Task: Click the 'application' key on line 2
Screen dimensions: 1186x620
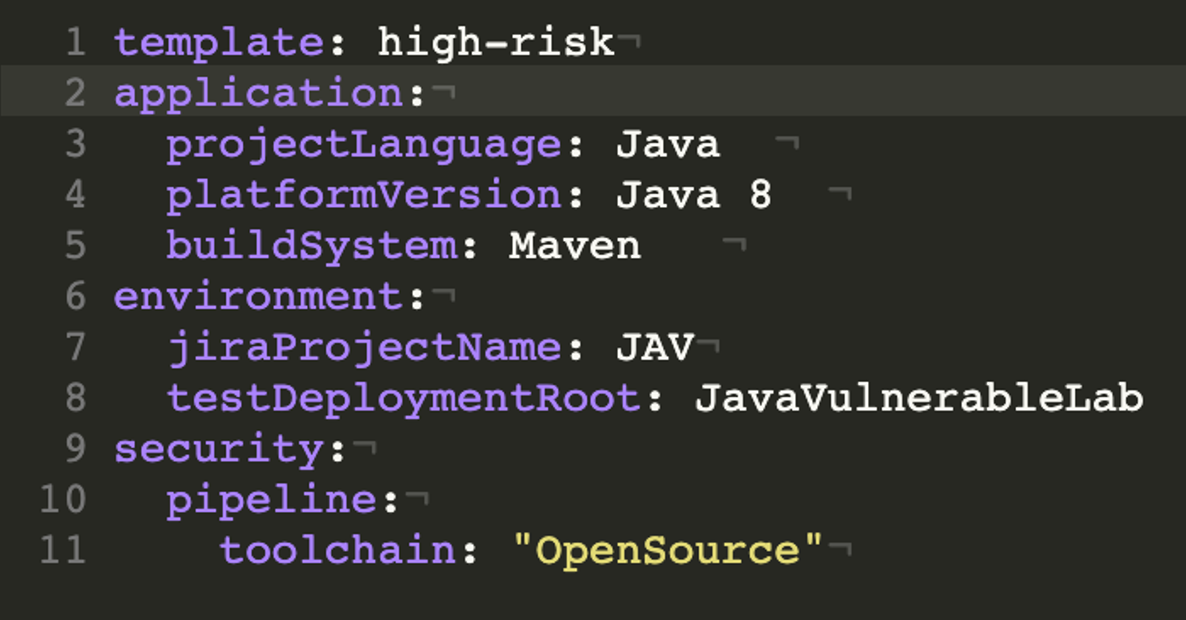Action: 259,95
